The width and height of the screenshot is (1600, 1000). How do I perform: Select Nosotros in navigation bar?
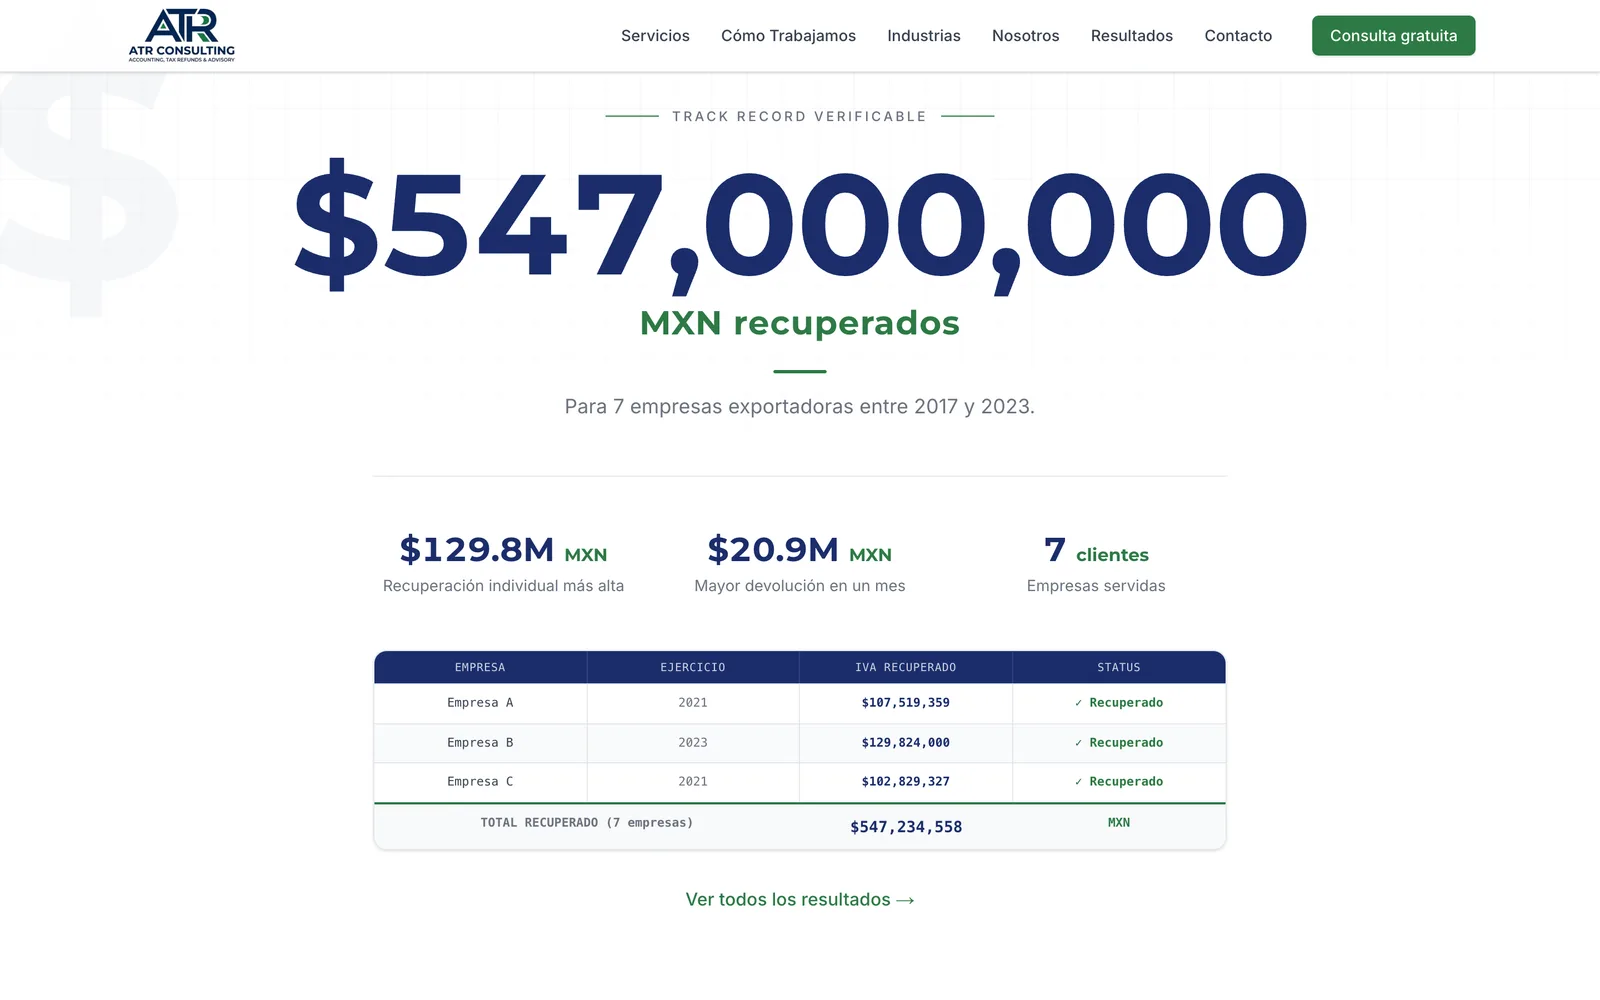[x=1025, y=36]
